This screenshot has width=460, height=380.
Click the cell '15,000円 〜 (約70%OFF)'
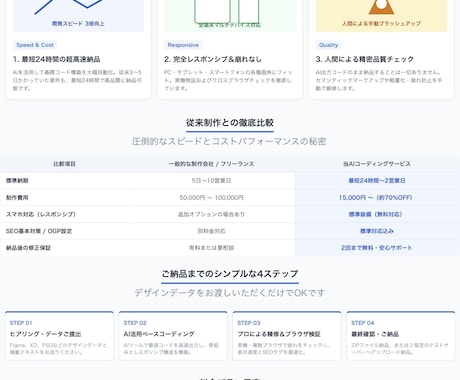(x=376, y=198)
